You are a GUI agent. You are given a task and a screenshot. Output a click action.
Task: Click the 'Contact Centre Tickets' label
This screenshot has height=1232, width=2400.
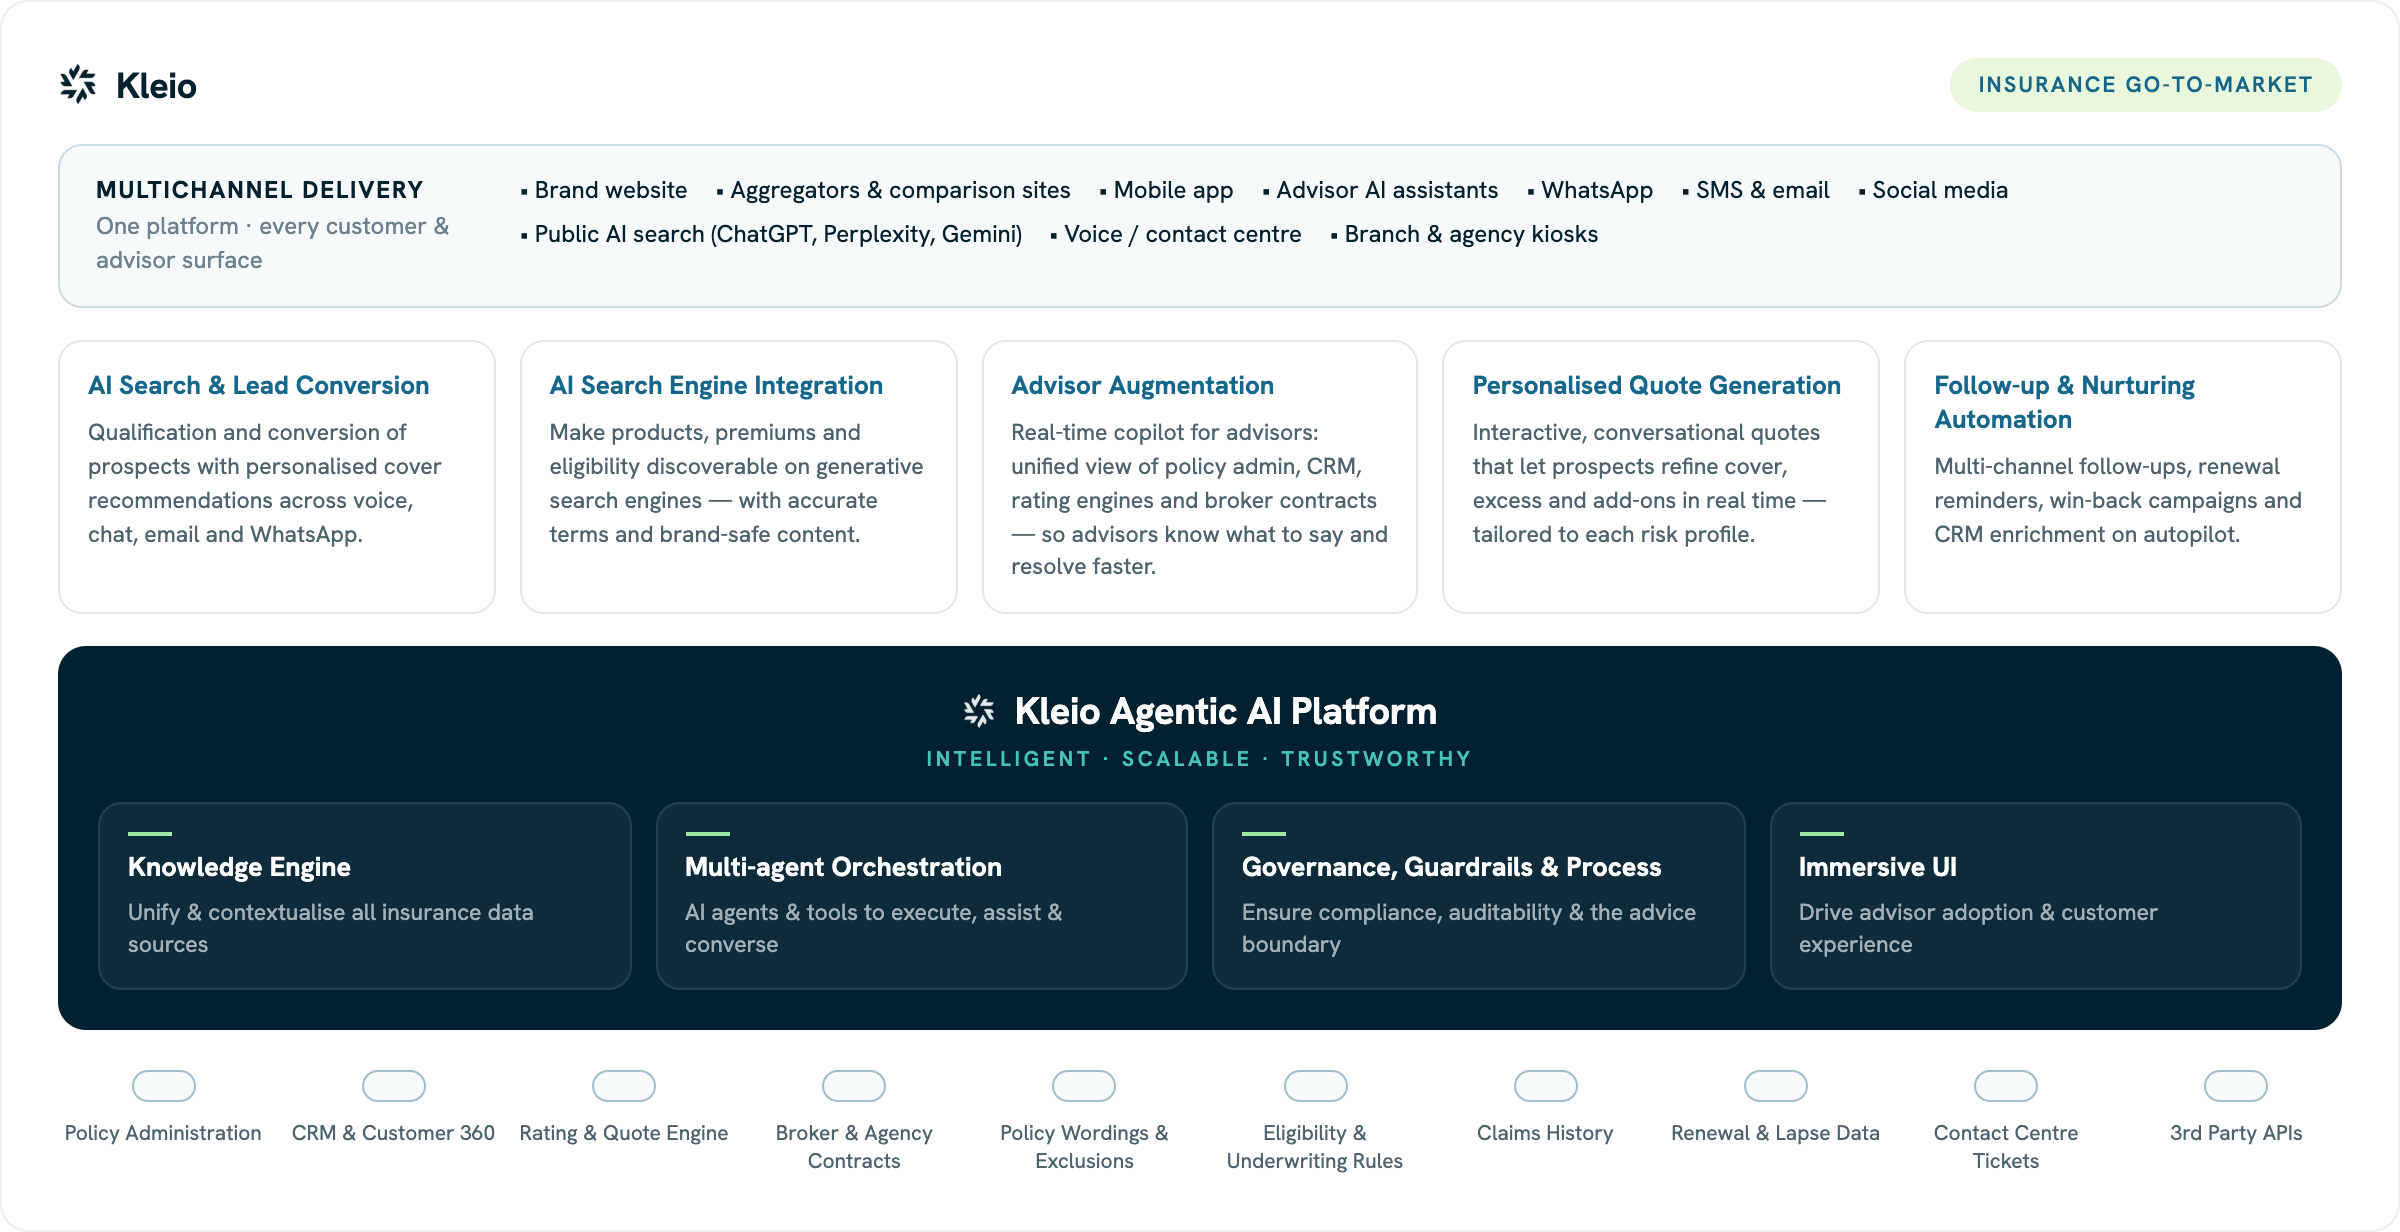[2006, 1147]
